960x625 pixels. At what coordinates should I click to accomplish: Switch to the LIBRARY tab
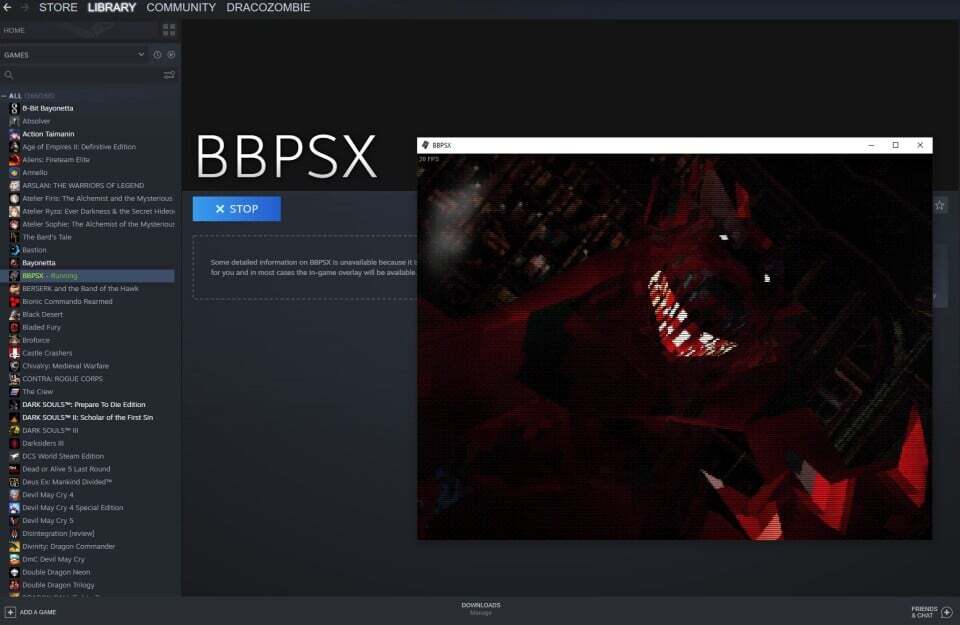(111, 7)
